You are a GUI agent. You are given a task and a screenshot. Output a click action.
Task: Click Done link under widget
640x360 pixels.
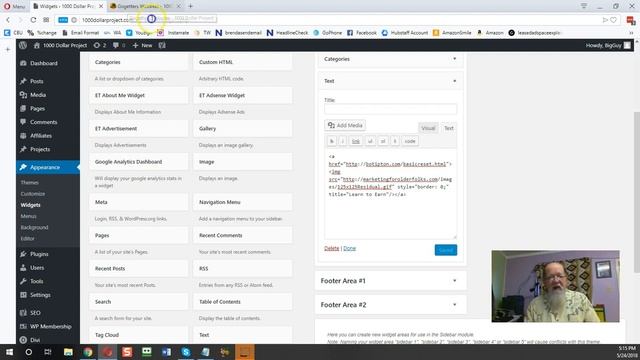[x=349, y=248]
